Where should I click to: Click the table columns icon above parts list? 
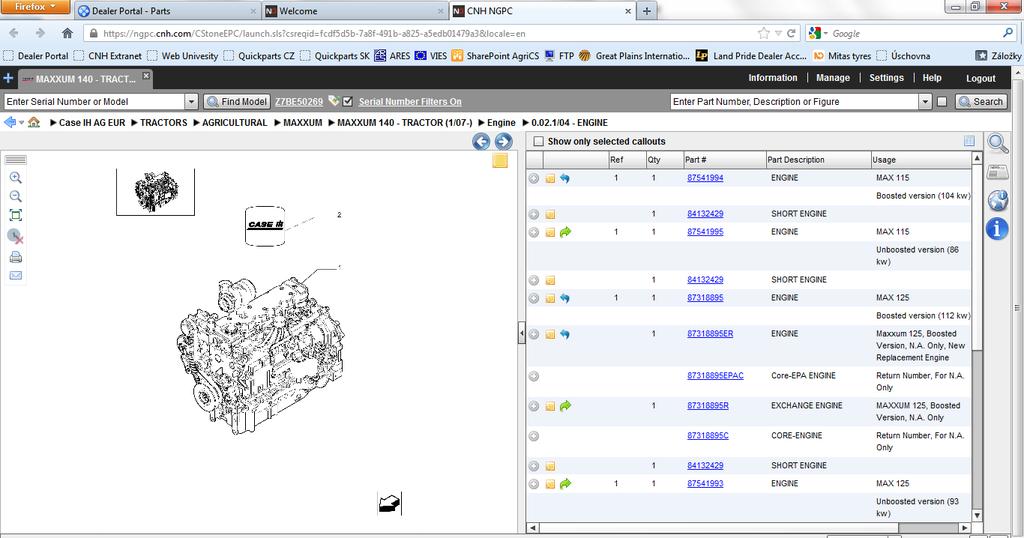969,141
